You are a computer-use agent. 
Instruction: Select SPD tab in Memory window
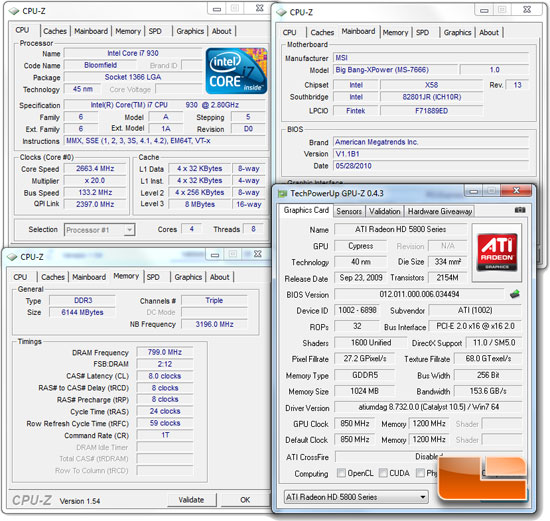pos(153,277)
